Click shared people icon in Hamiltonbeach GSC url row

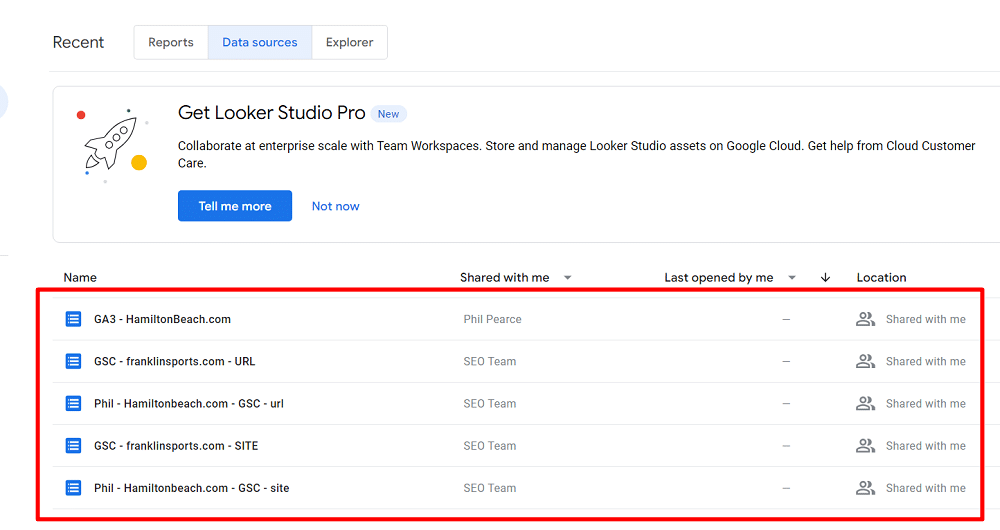pyautogui.click(x=865, y=403)
